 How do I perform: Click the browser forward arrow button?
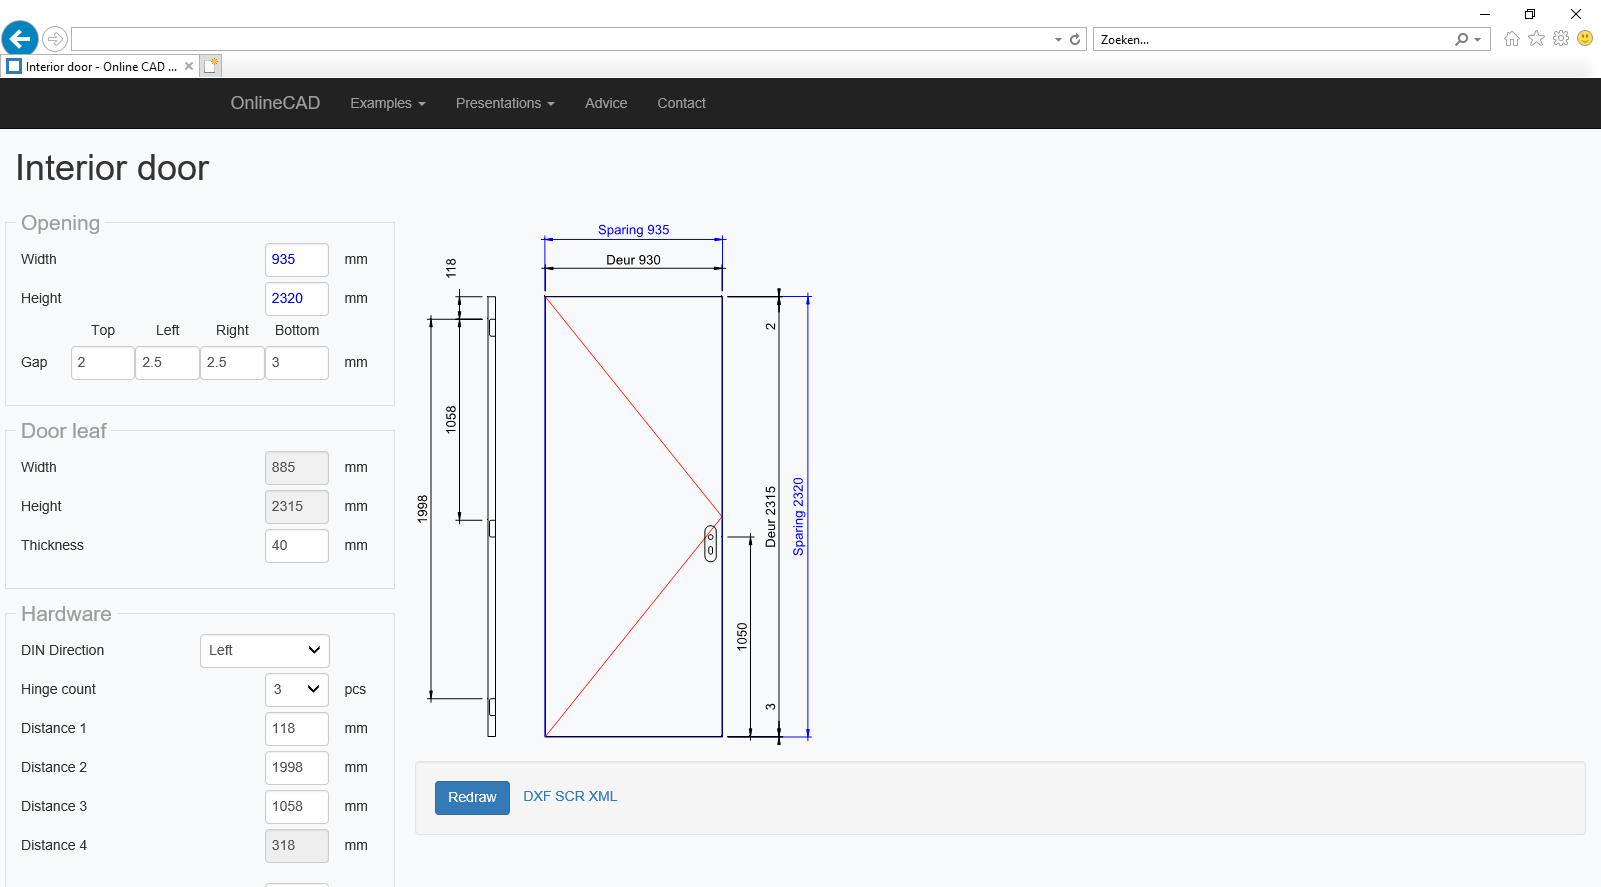click(55, 39)
